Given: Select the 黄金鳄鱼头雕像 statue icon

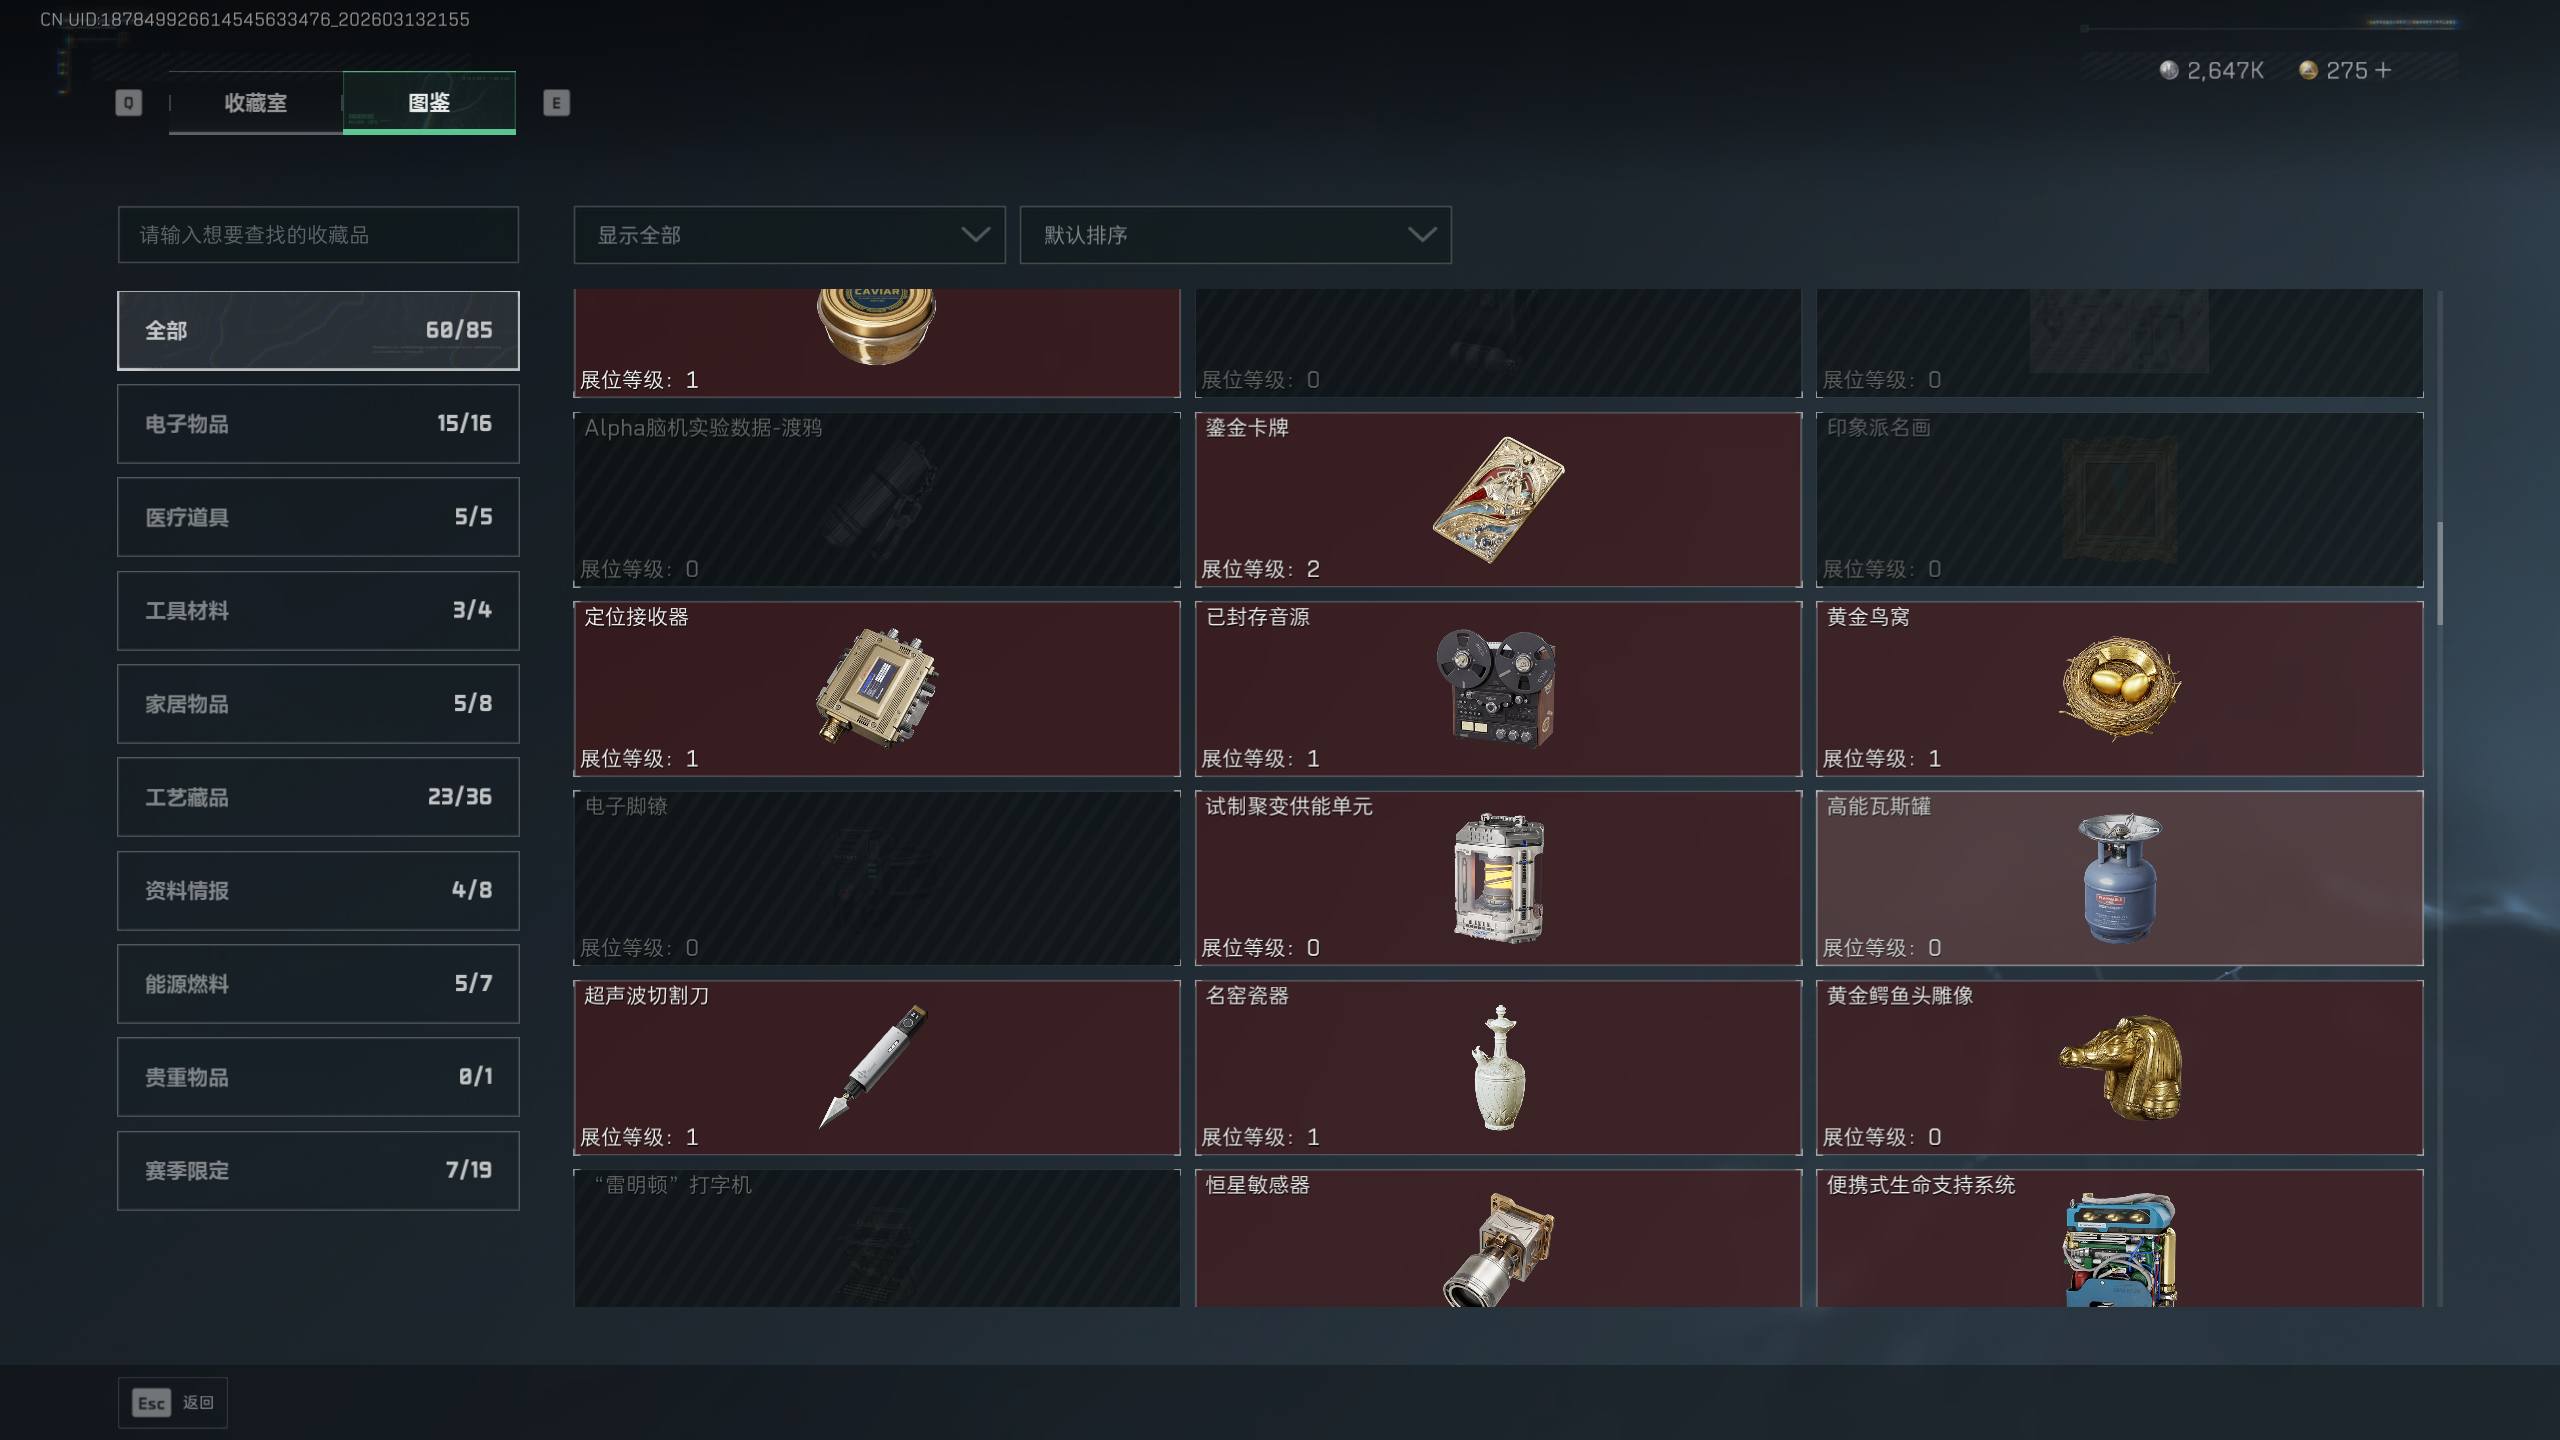Looking at the screenshot, I should pyautogui.click(x=2119, y=1066).
